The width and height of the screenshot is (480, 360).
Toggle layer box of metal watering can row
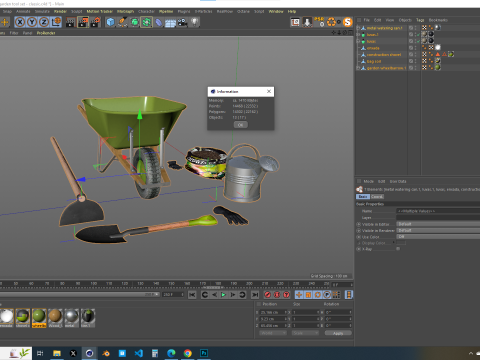click(x=411, y=28)
